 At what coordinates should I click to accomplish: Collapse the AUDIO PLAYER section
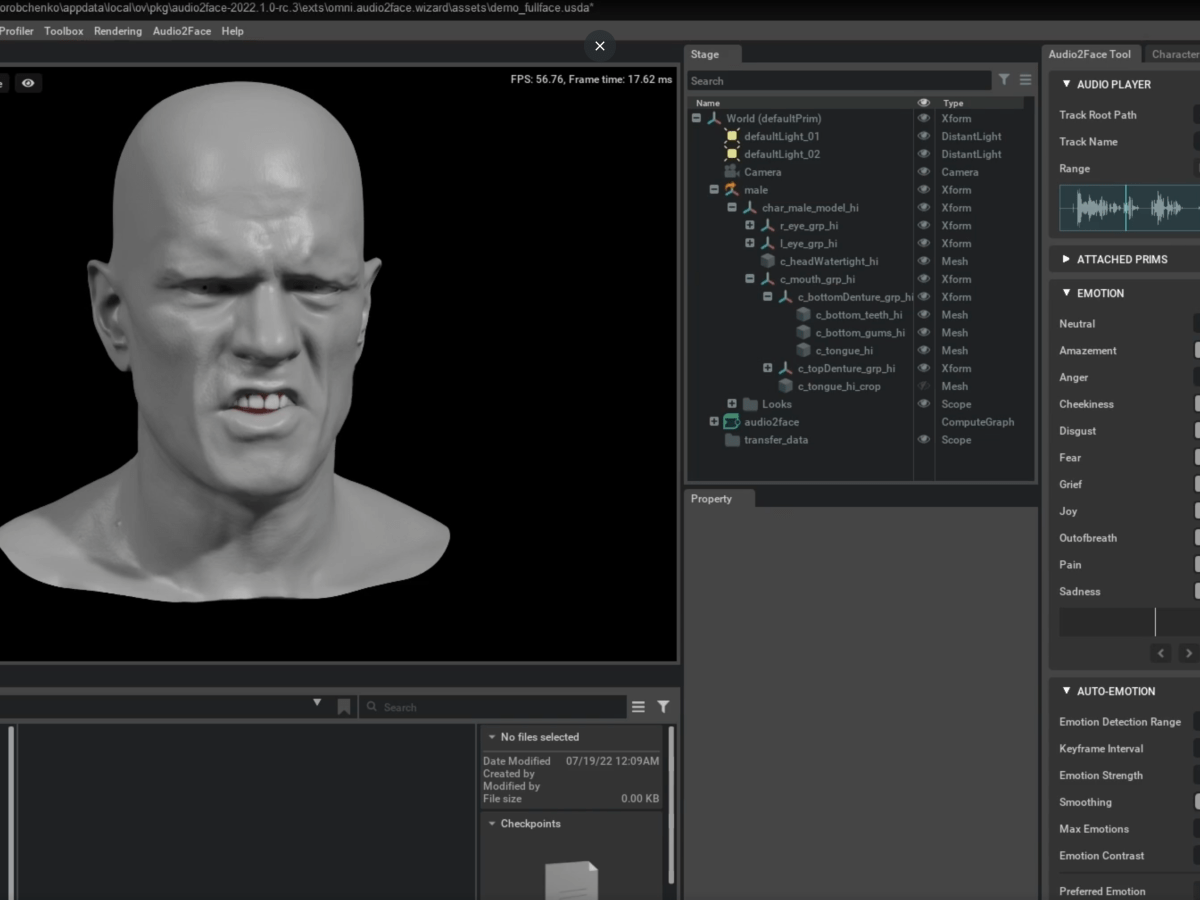click(1066, 84)
